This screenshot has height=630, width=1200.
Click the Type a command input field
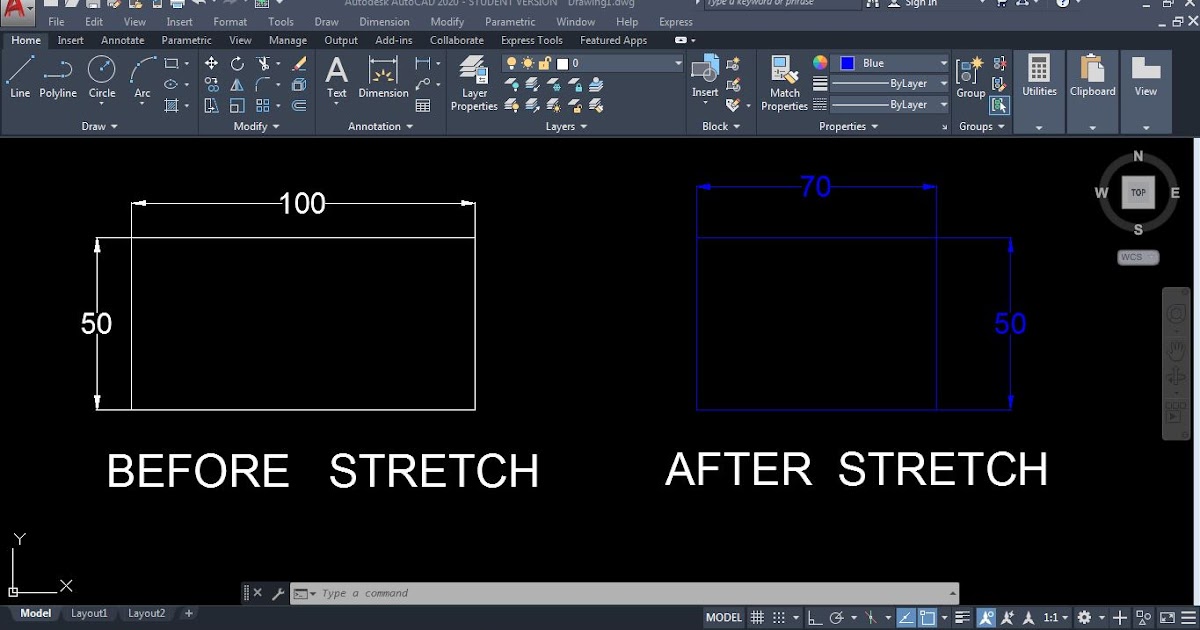coord(500,592)
